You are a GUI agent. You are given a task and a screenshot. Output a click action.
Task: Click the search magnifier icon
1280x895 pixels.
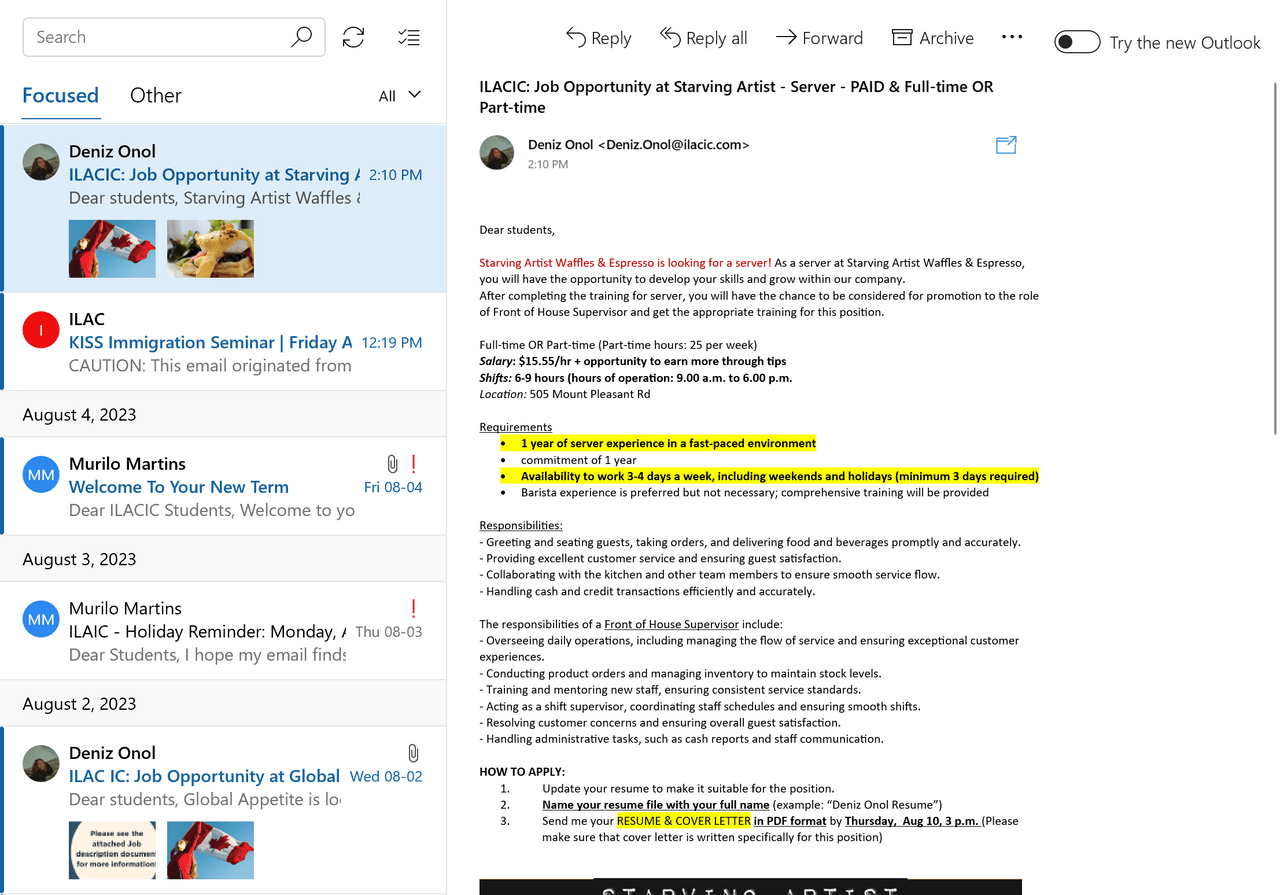[x=301, y=37]
